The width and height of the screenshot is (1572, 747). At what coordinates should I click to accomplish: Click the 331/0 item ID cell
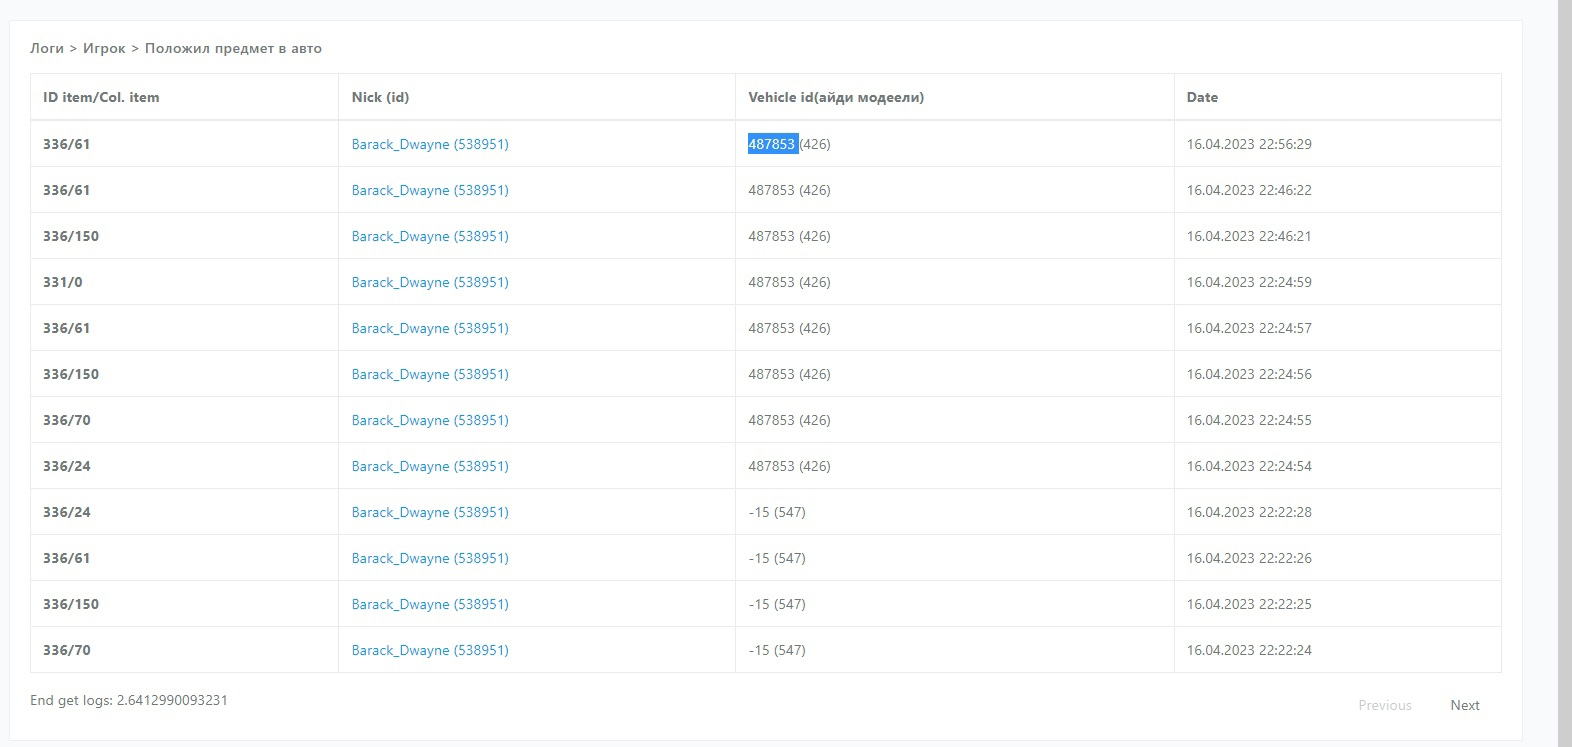63,282
